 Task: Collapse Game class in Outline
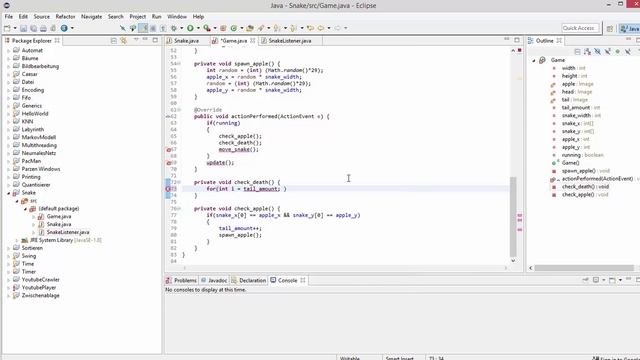[534, 60]
